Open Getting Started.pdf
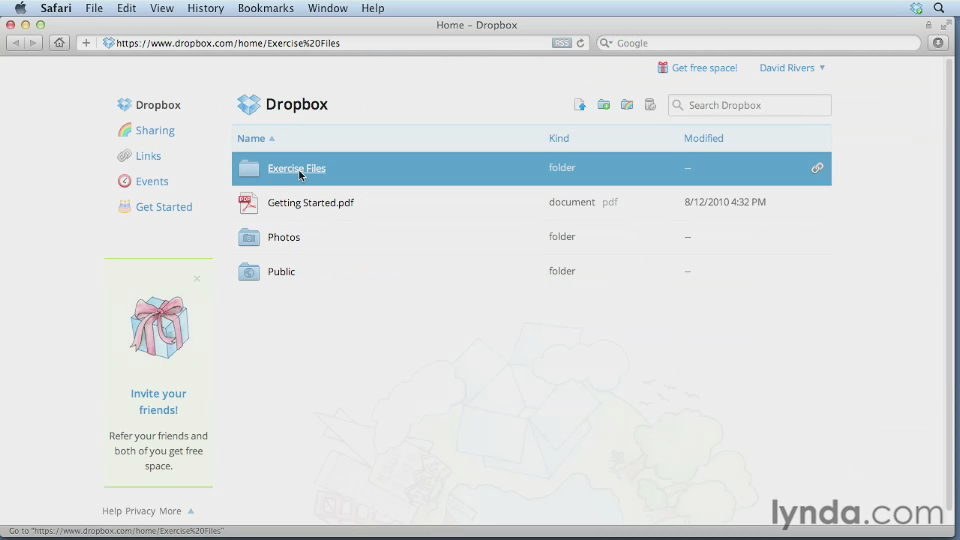The height and width of the screenshot is (540, 960). (x=310, y=203)
